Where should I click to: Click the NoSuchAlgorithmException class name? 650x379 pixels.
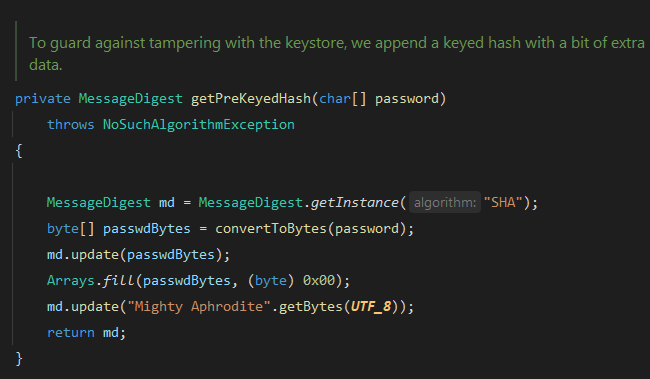click(x=199, y=124)
